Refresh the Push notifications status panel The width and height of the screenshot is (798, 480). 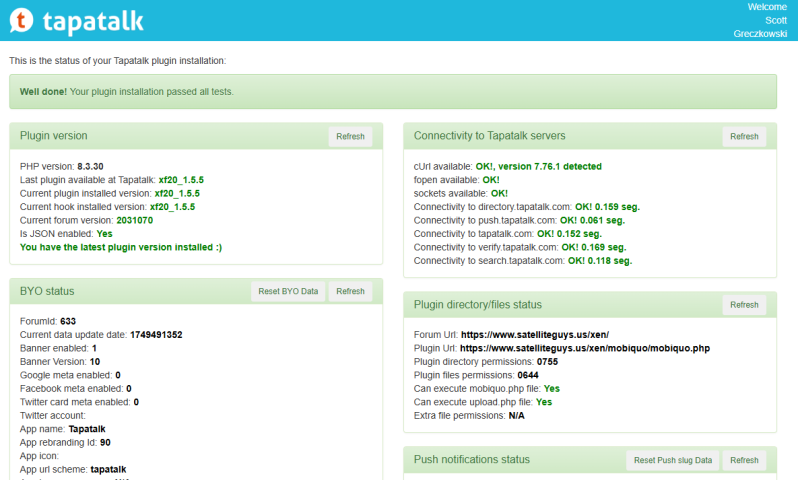pyautogui.click(x=744, y=460)
